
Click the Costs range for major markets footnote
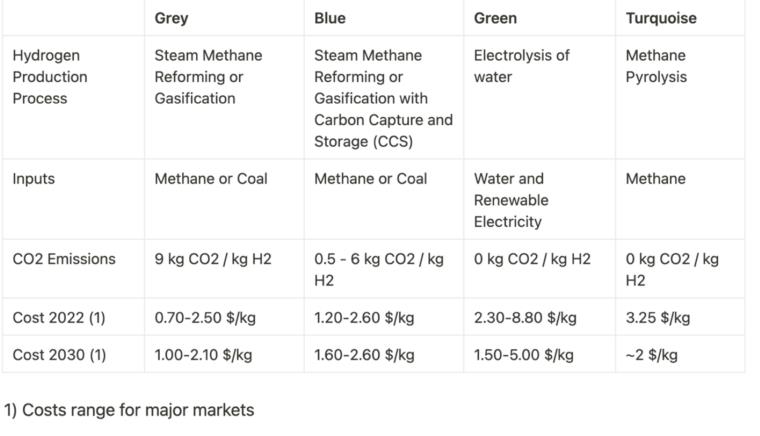129,410
